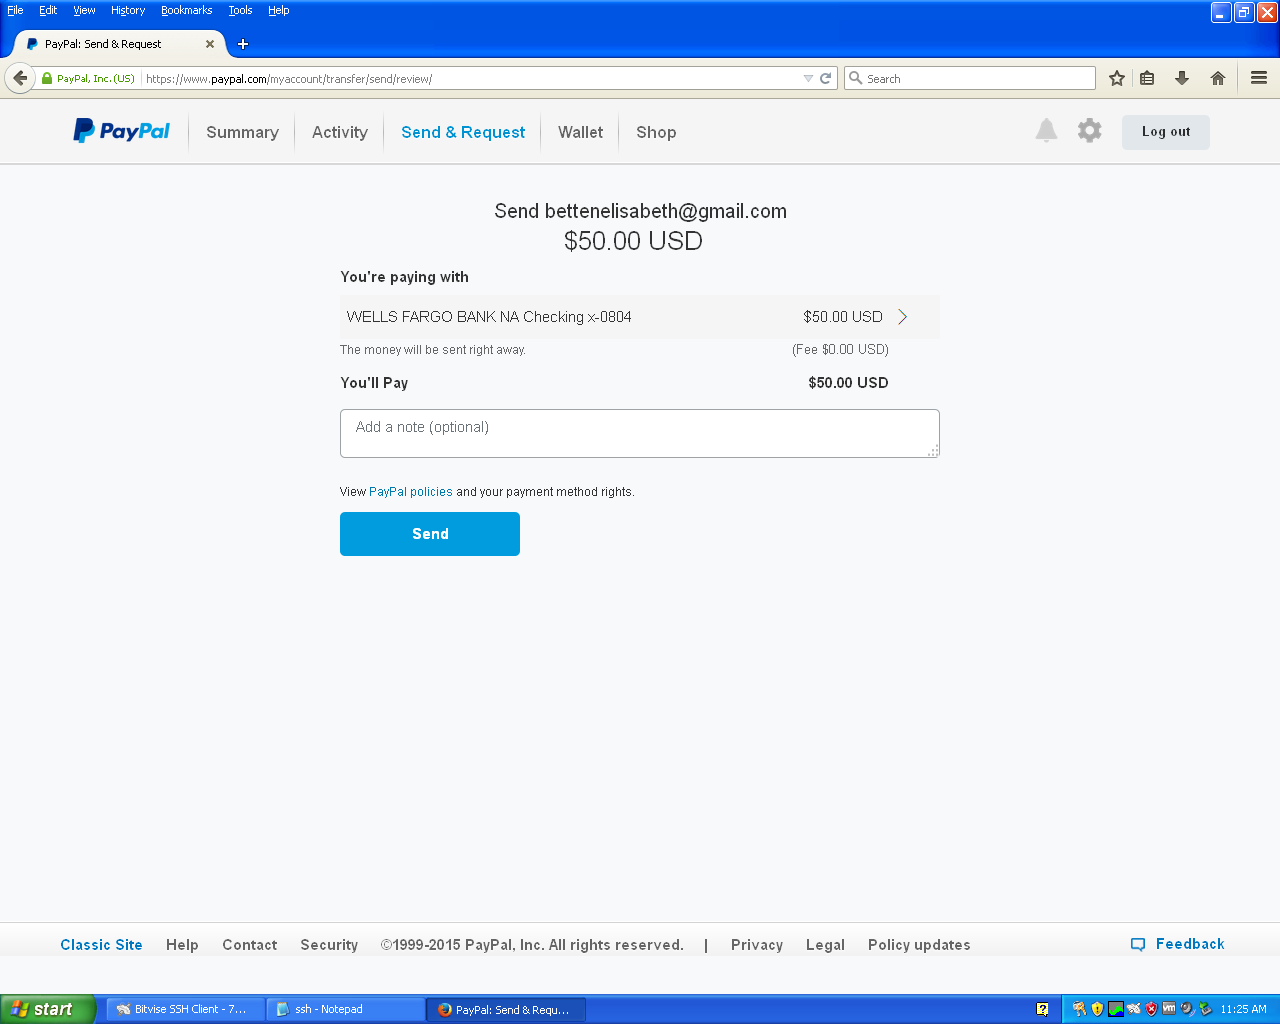Go to the Activity tab

tap(340, 132)
